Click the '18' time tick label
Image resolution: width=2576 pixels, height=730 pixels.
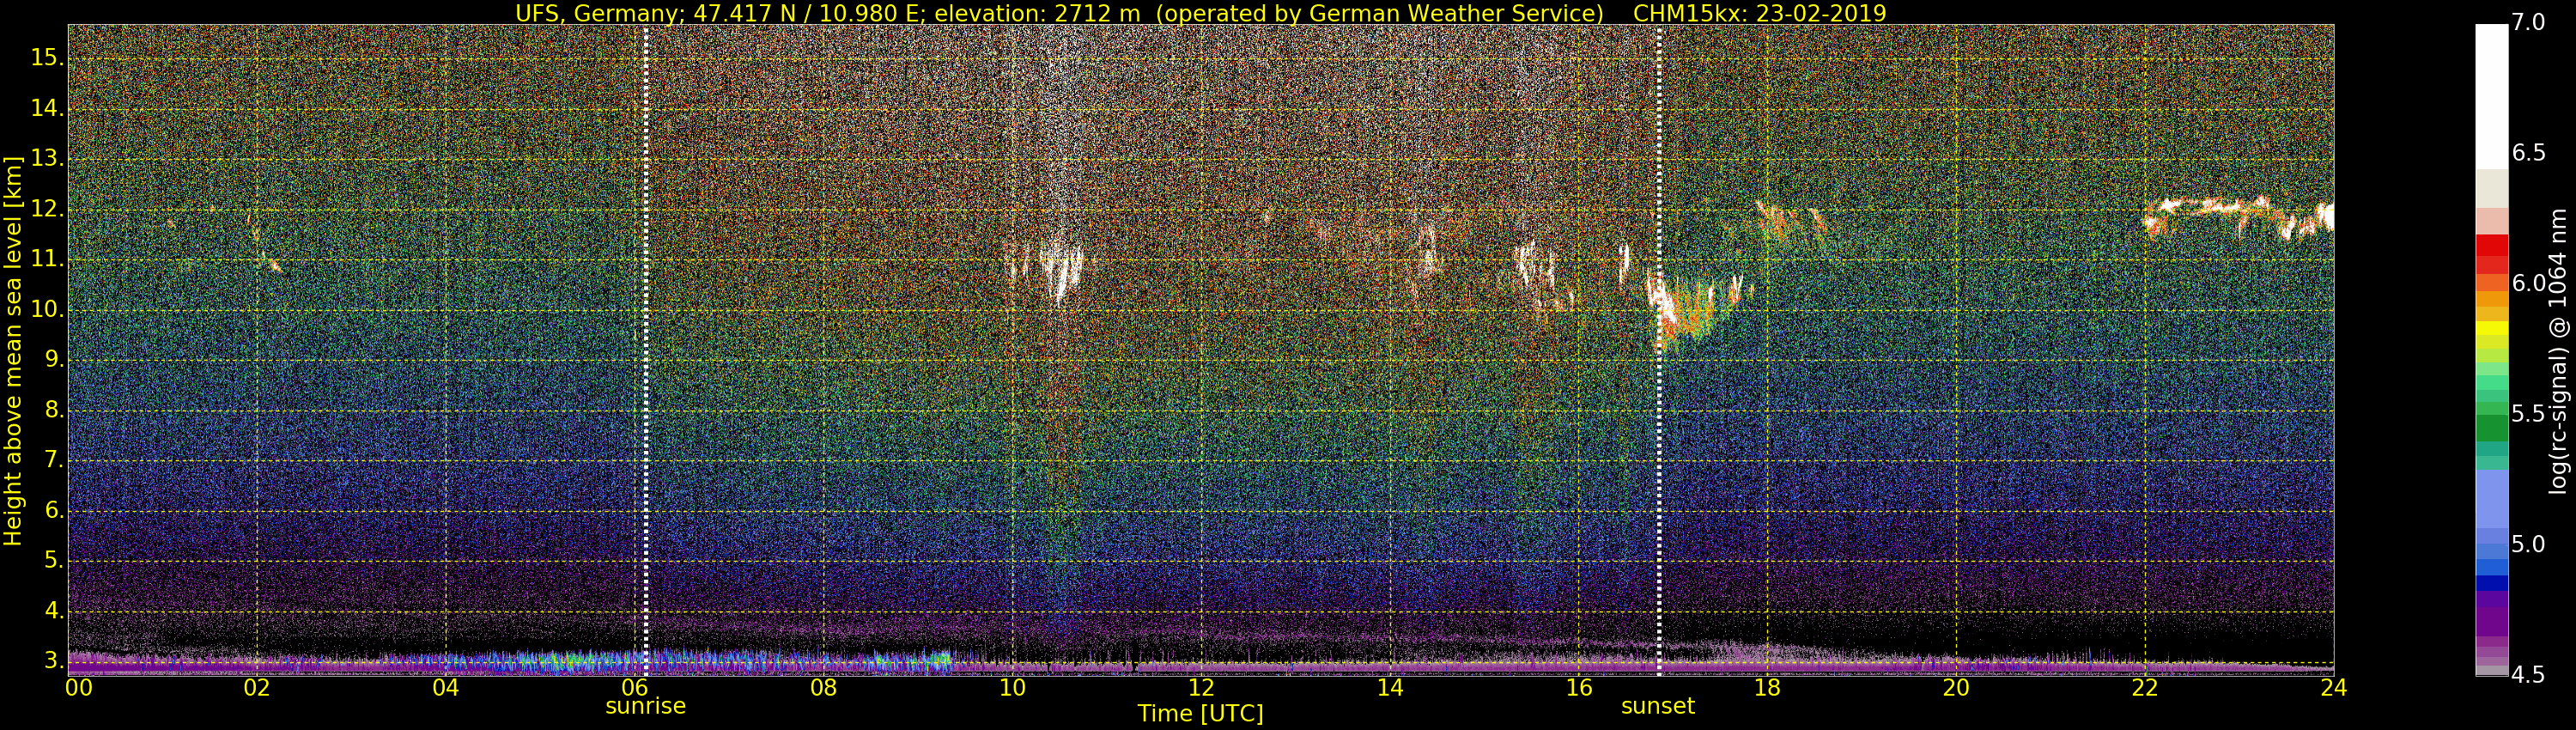(x=1767, y=688)
